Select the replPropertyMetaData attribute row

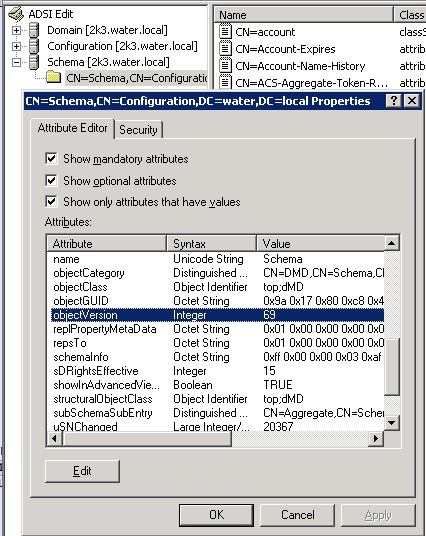pos(217,329)
